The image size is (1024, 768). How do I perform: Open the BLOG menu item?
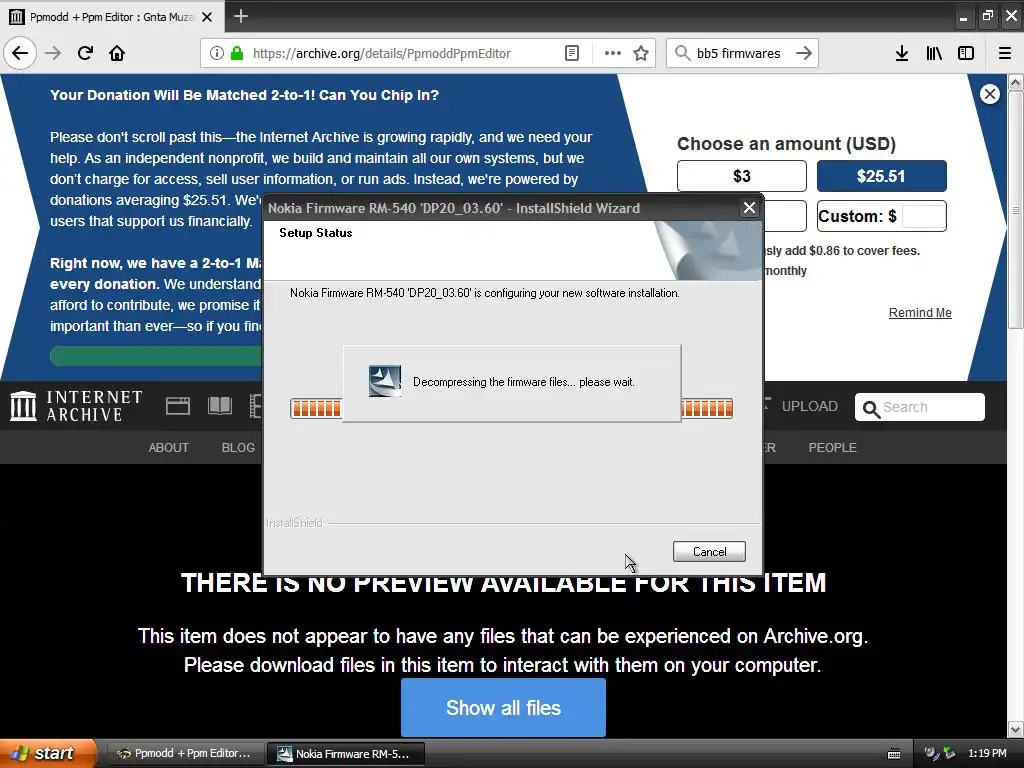click(238, 447)
